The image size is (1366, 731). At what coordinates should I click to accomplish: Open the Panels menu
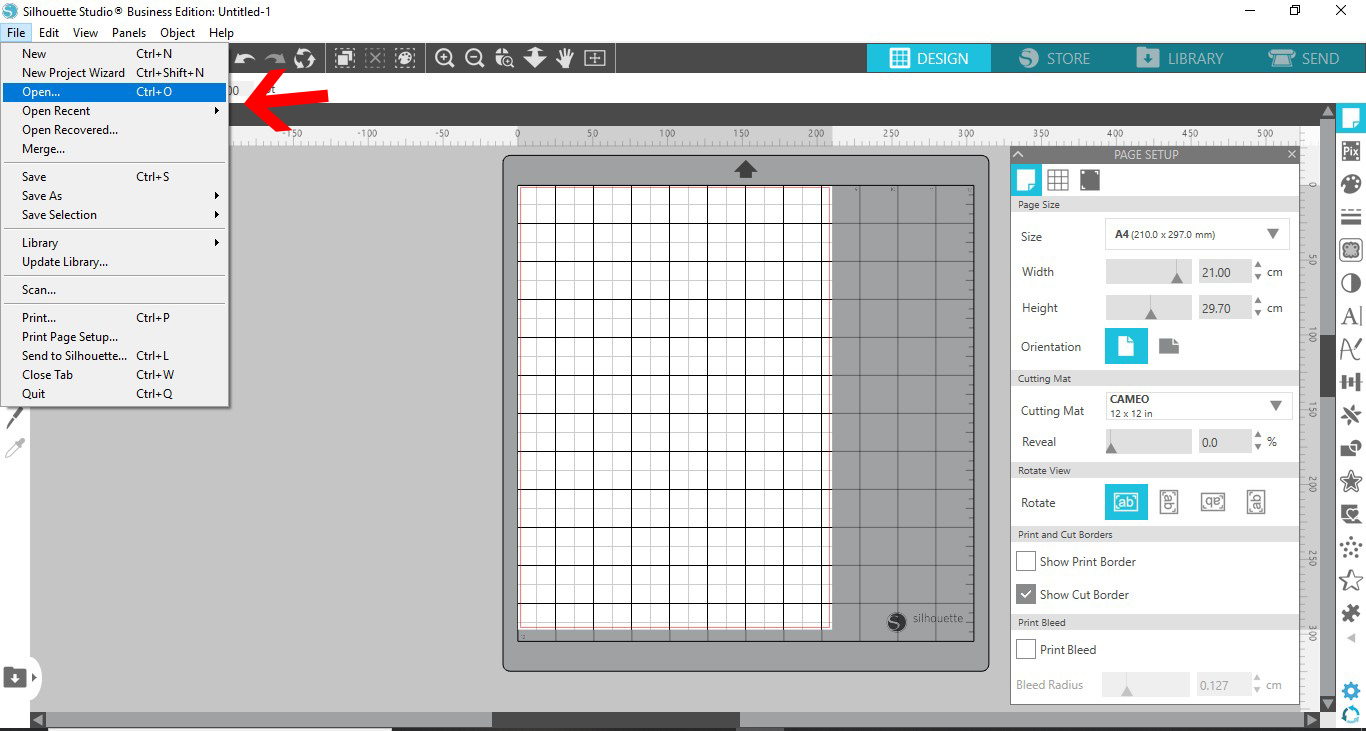(x=128, y=33)
